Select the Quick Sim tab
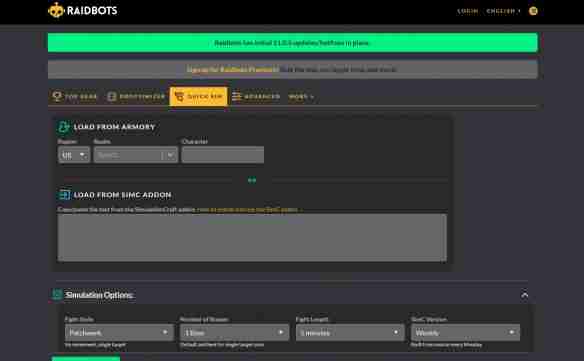584x361 pixels. coord(199,96)
